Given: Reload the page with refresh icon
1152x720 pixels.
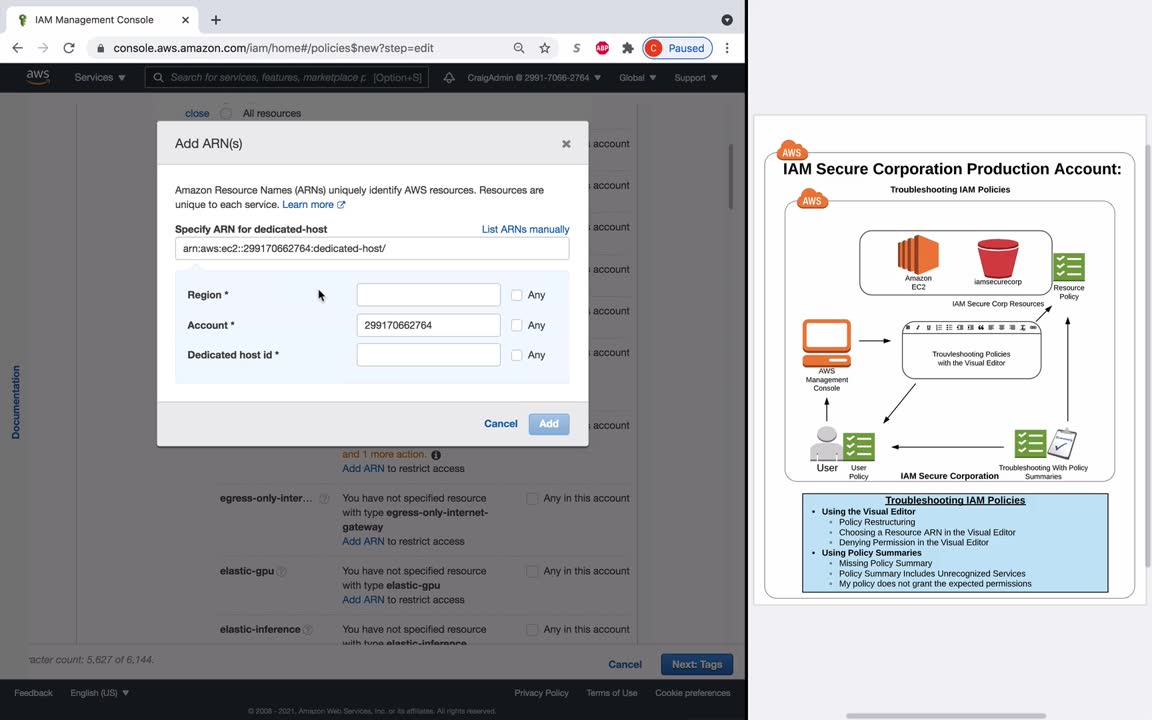Looking at the screenshot, I should (x=69, y=48).
